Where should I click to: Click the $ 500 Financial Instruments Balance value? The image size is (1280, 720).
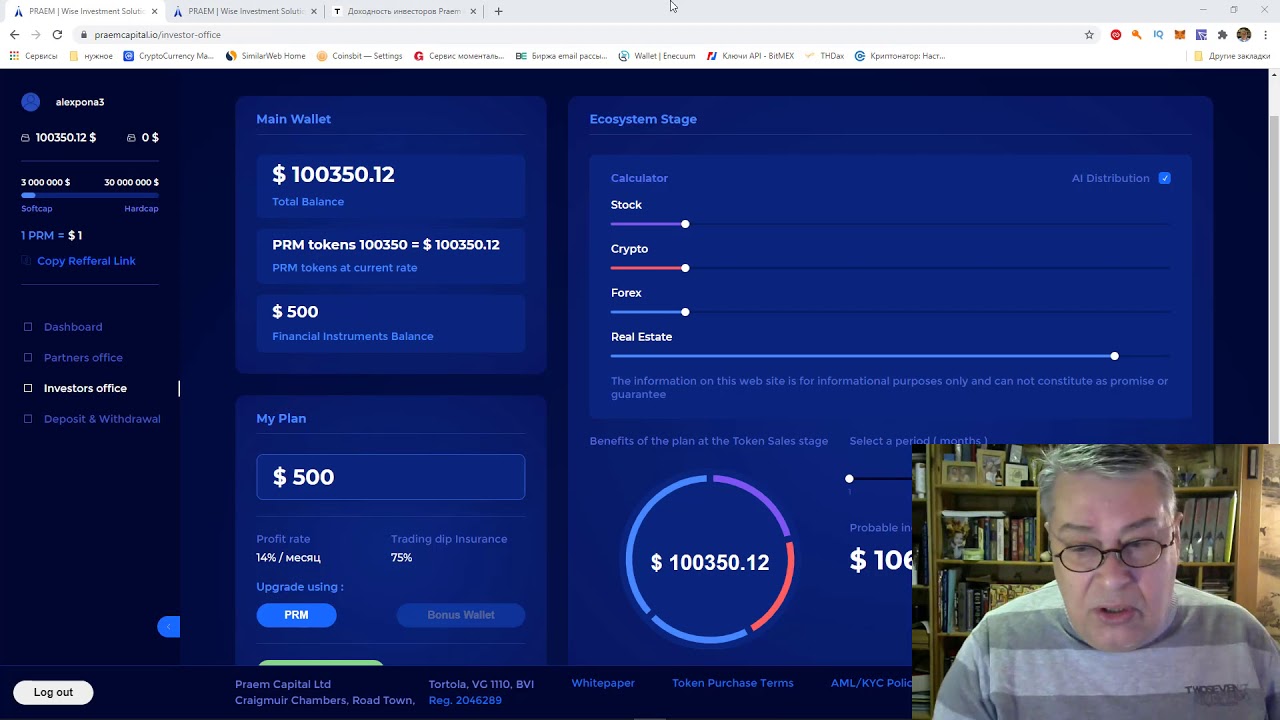coord(295,312)
